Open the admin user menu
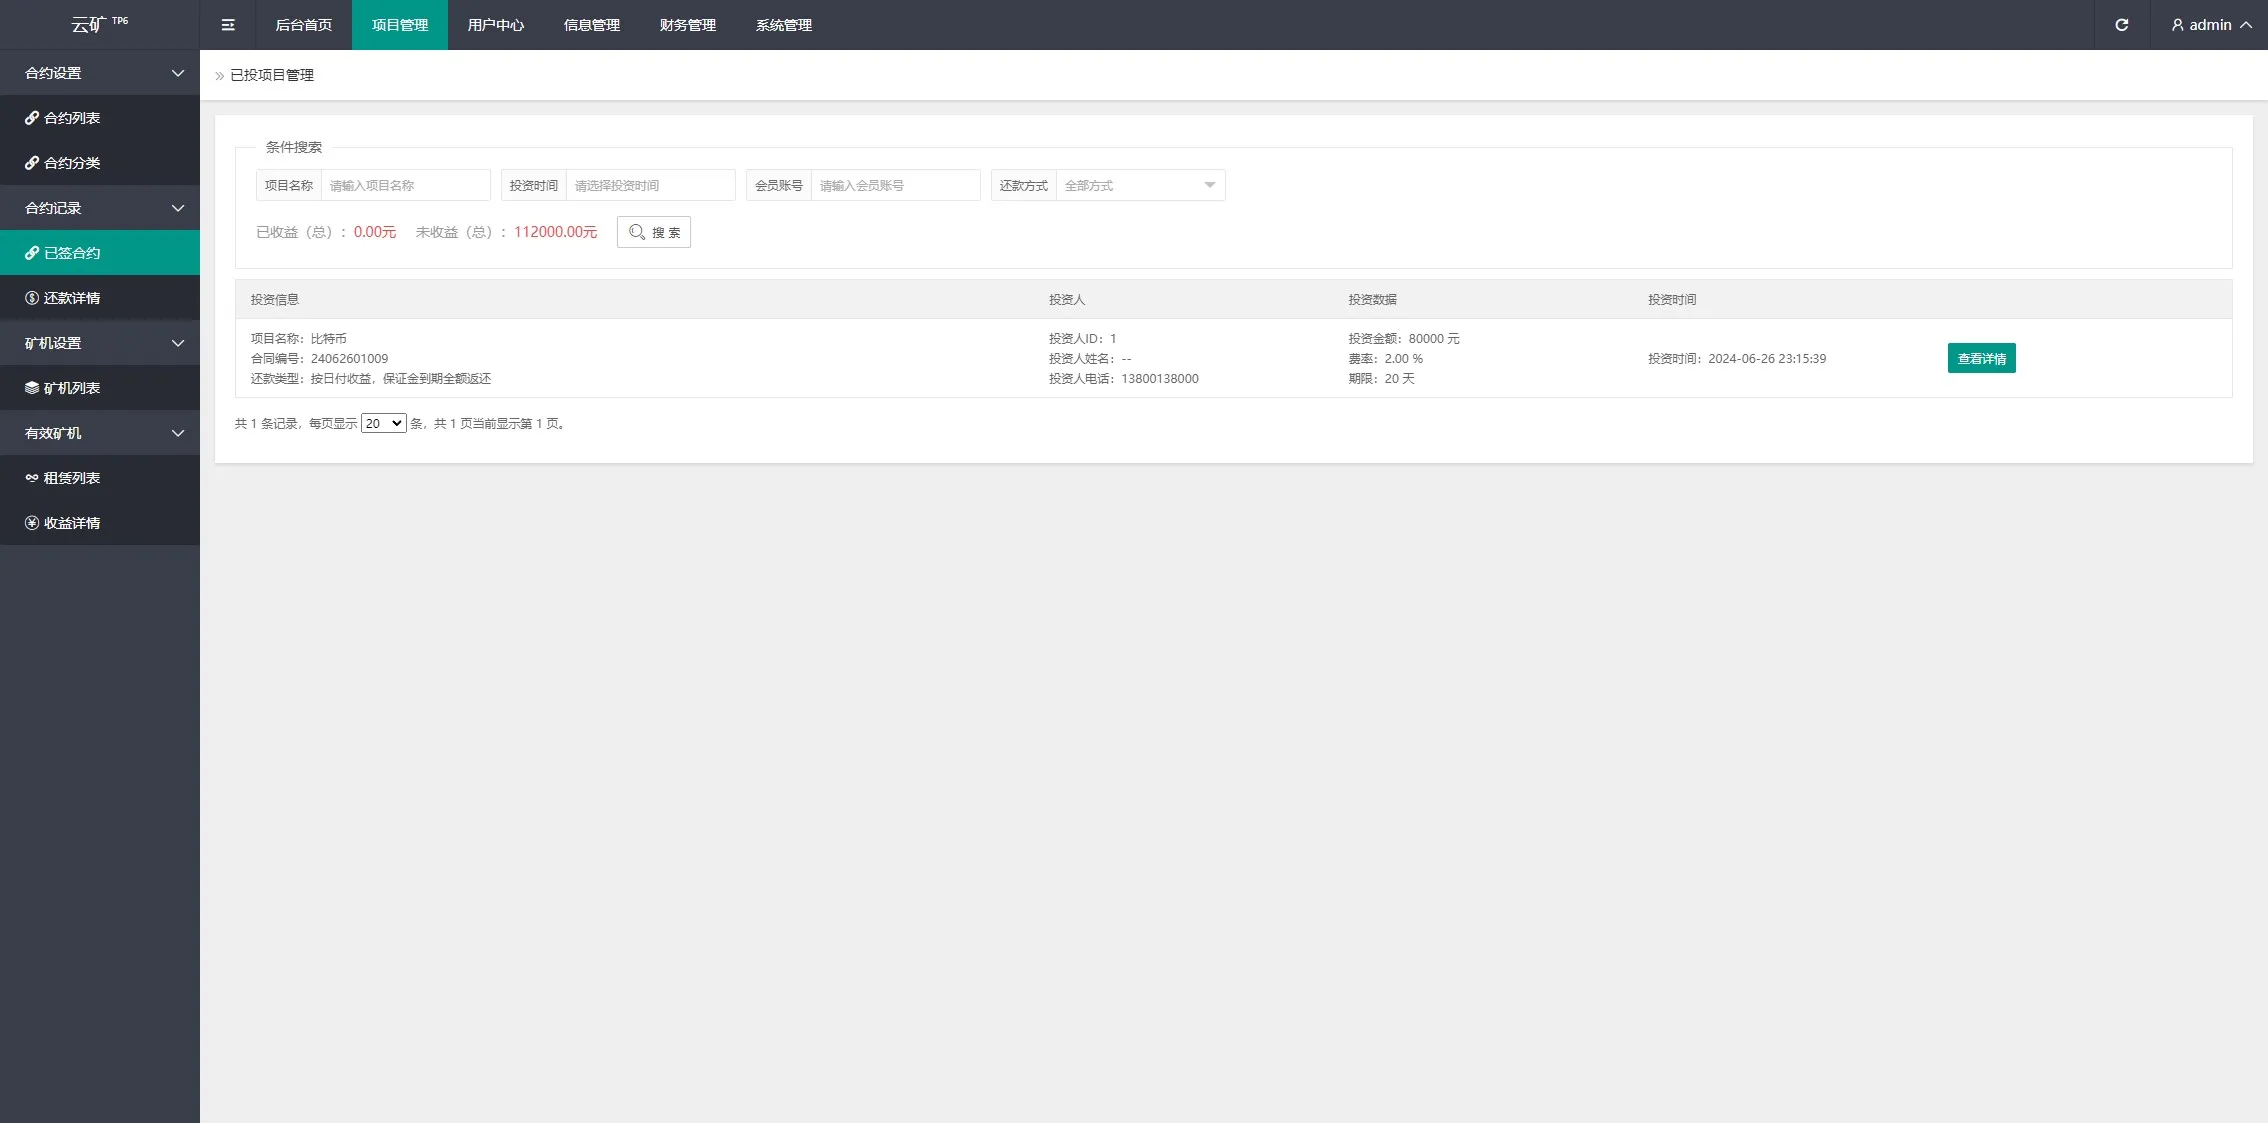Screen dimensions: 2268x1123 (2210, 25)
